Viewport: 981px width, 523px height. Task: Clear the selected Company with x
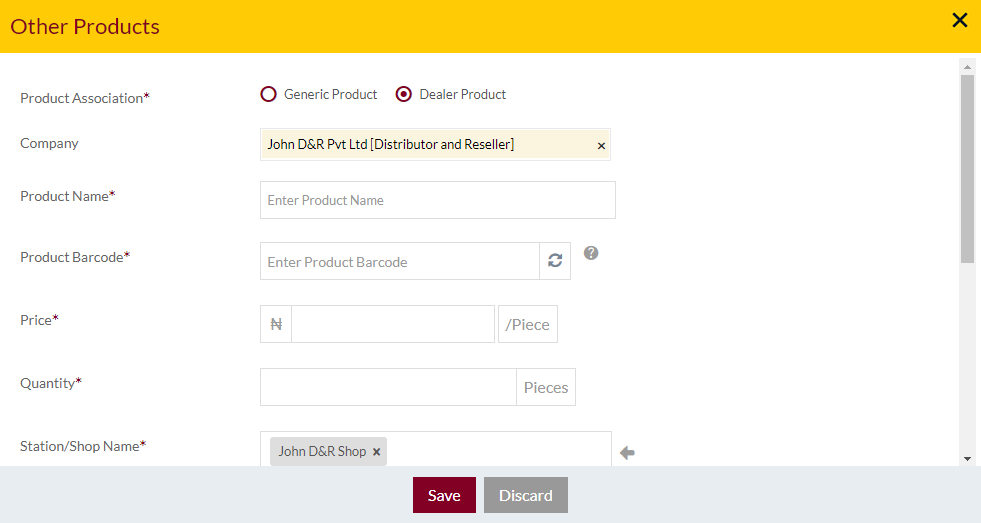point(601,146)
